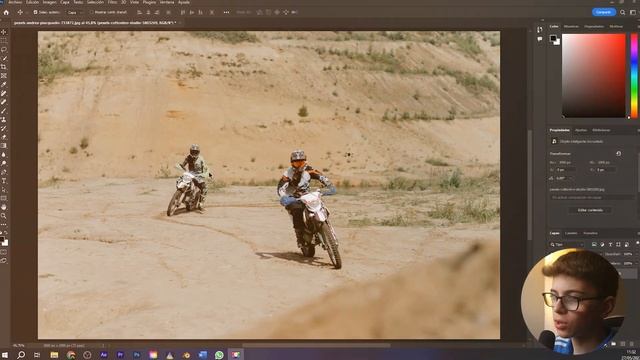640x360 pixels.
Task: Open the Ventana menu
Action: (x=167, y=2)
